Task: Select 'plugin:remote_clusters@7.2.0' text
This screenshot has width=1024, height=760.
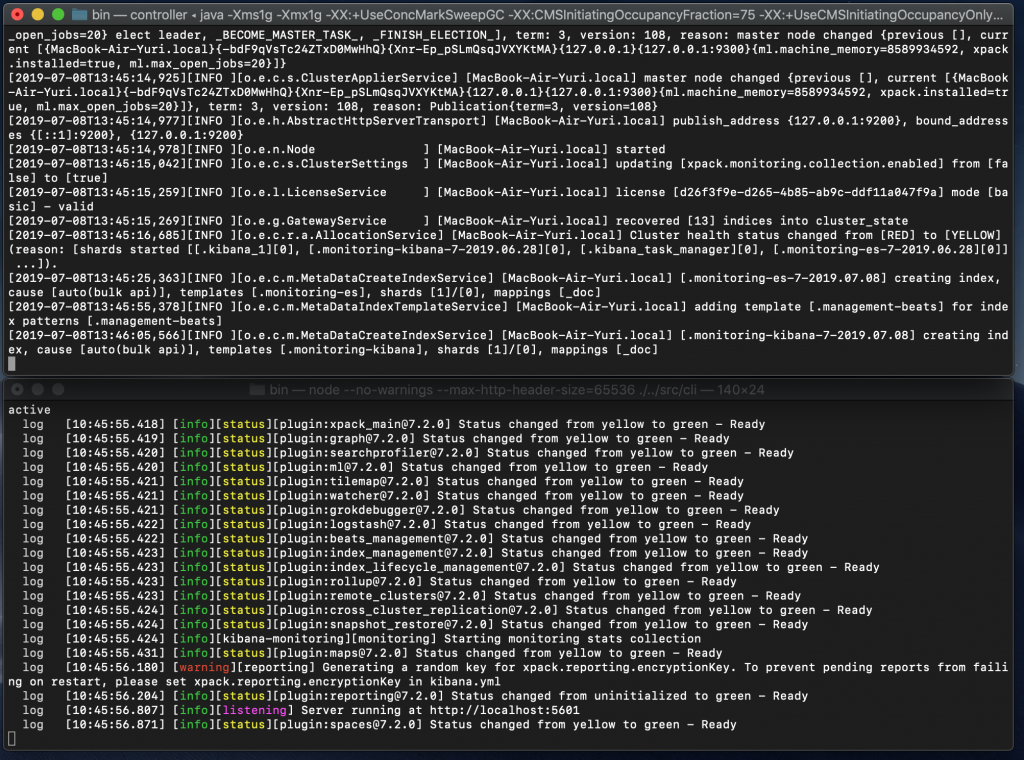Action: 383,596
